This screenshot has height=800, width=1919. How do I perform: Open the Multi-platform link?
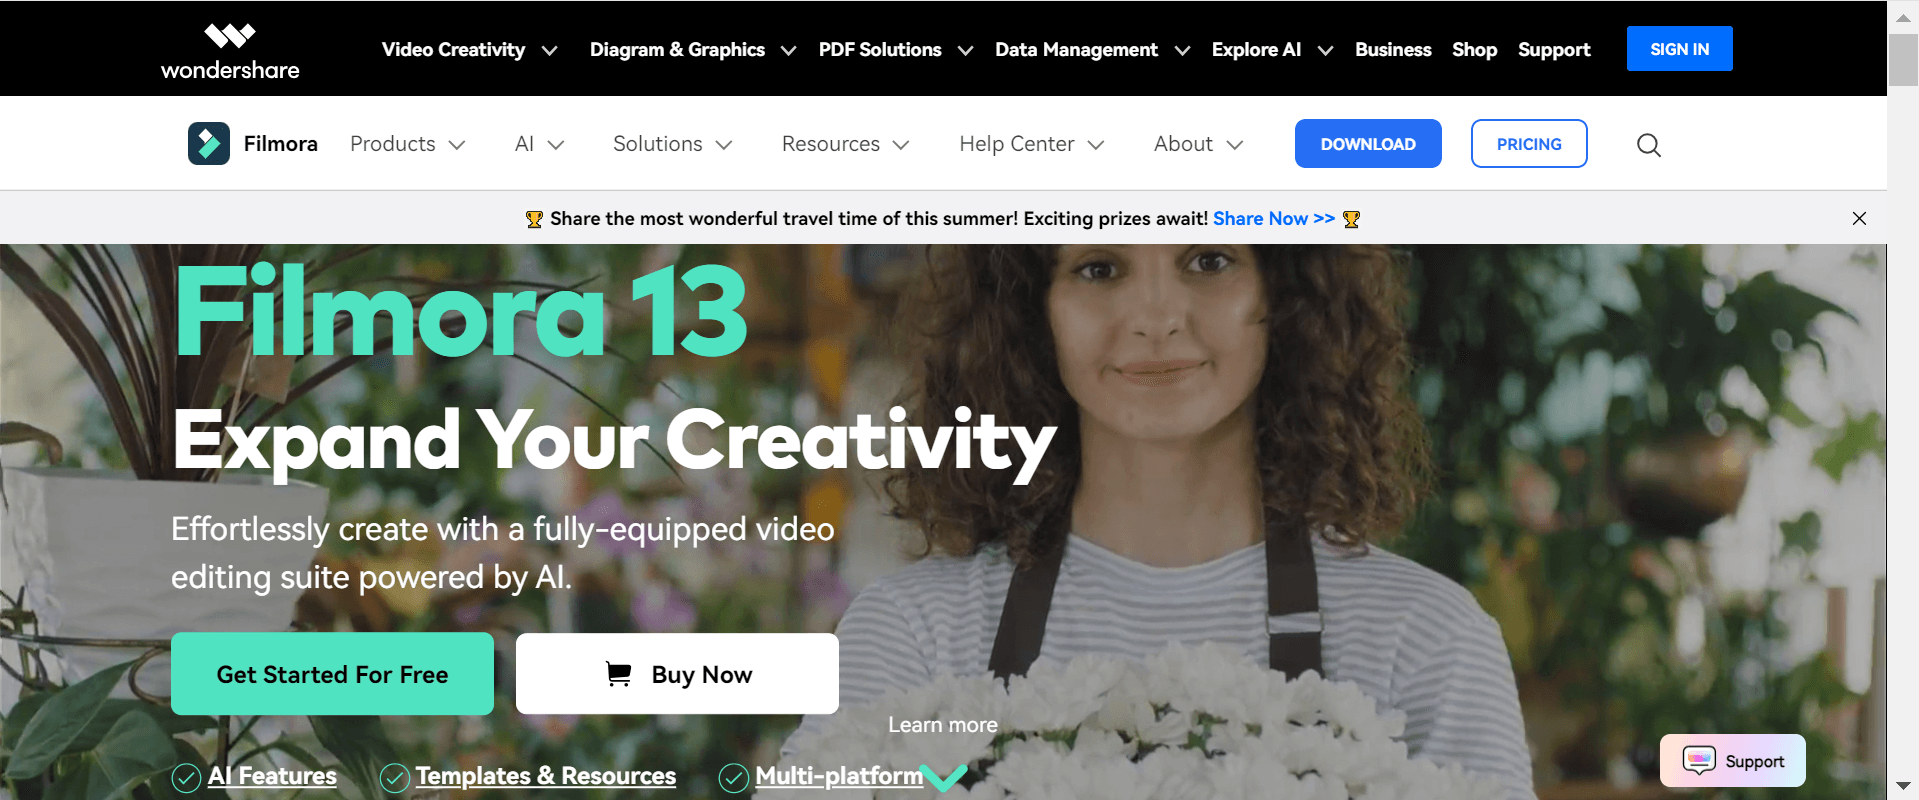tap(839, 776)
